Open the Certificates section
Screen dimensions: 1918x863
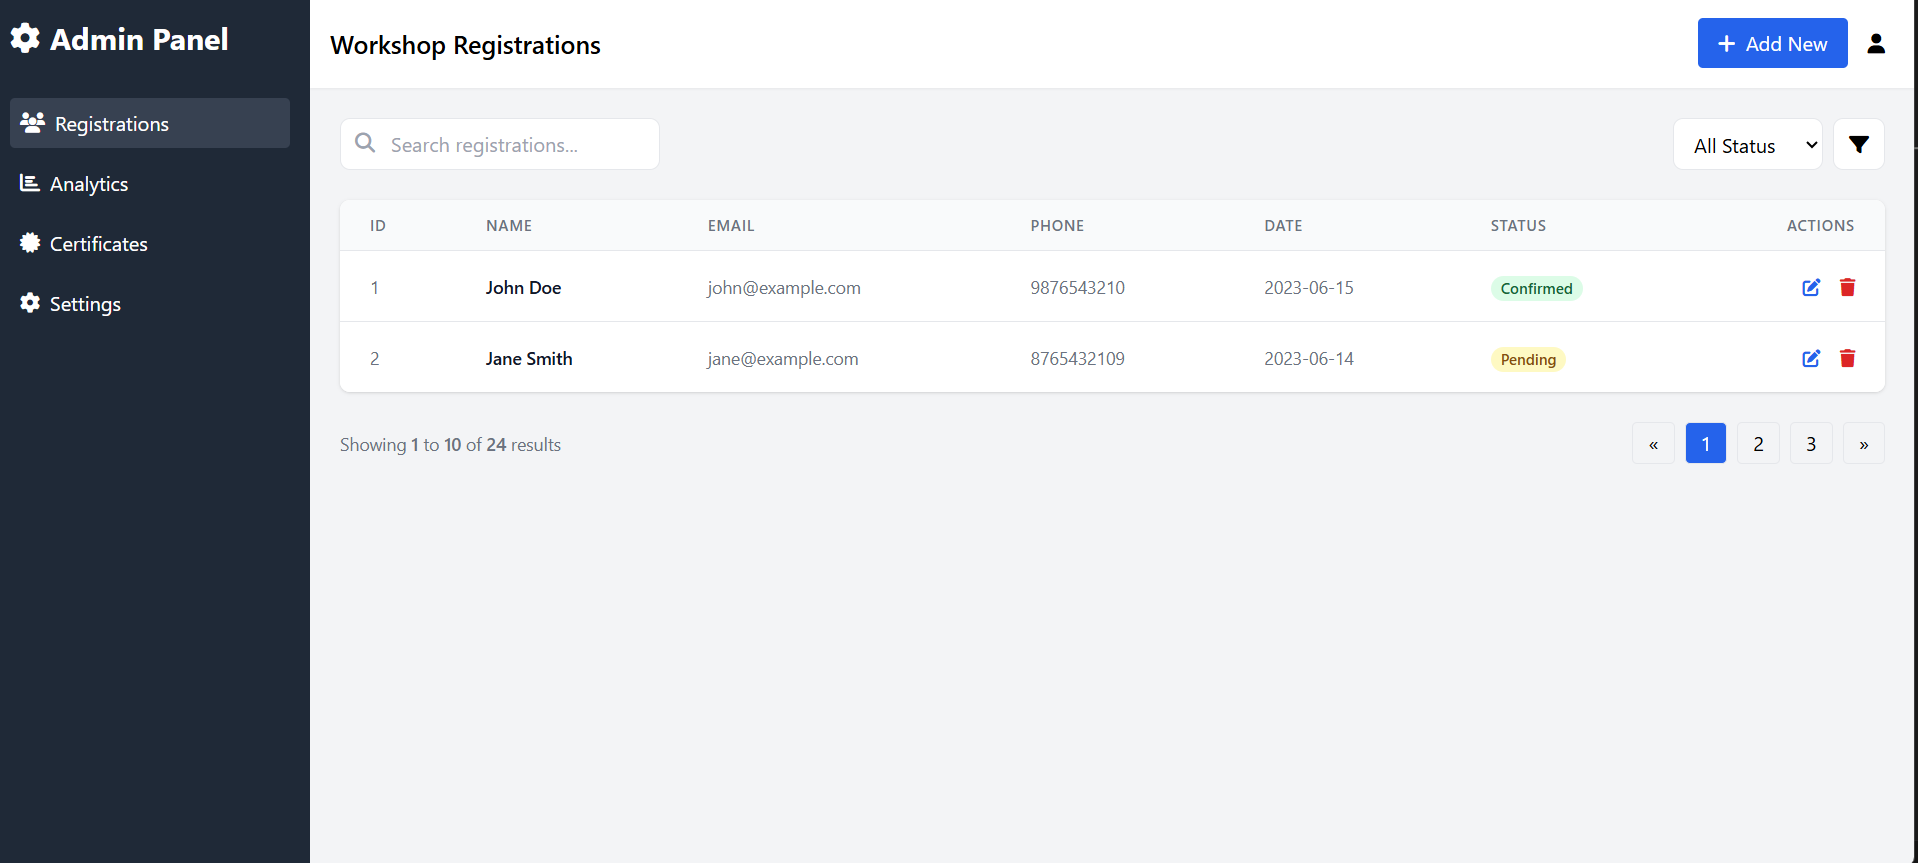(x=98, y=244)
